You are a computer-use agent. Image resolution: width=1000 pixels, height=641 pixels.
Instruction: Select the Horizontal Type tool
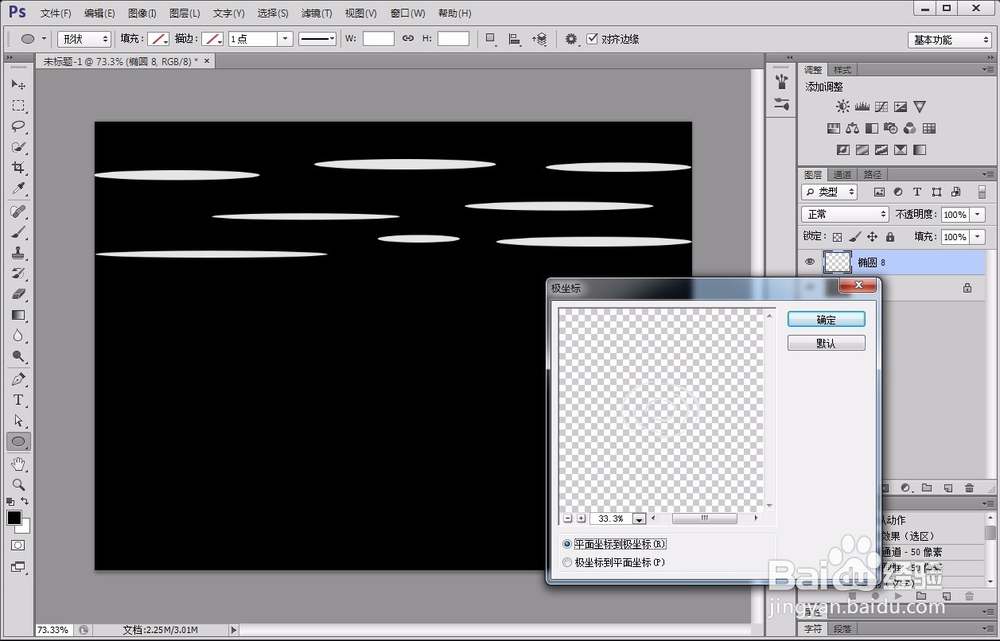pyautogui.click(x=18, y=400)
